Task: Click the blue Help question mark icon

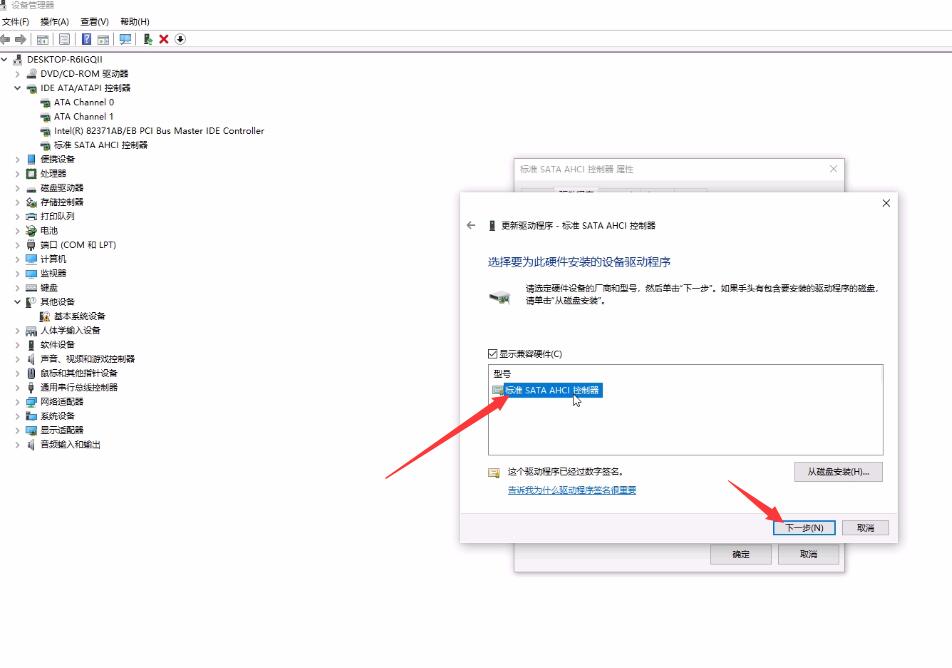Action: pyautogui.click(x=86, y=39)
